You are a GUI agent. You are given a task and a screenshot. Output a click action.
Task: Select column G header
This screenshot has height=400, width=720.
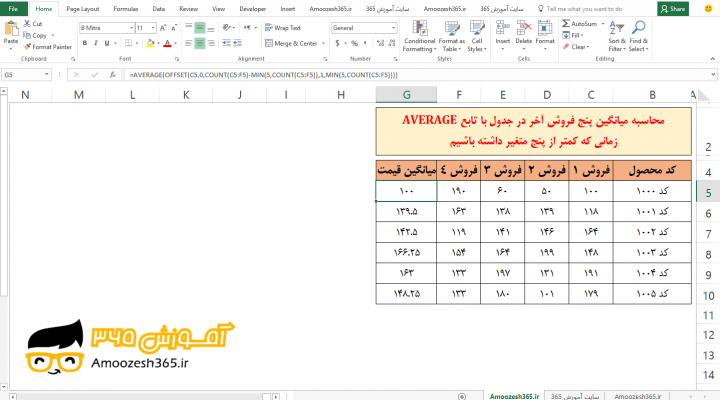tap(406, 95)
